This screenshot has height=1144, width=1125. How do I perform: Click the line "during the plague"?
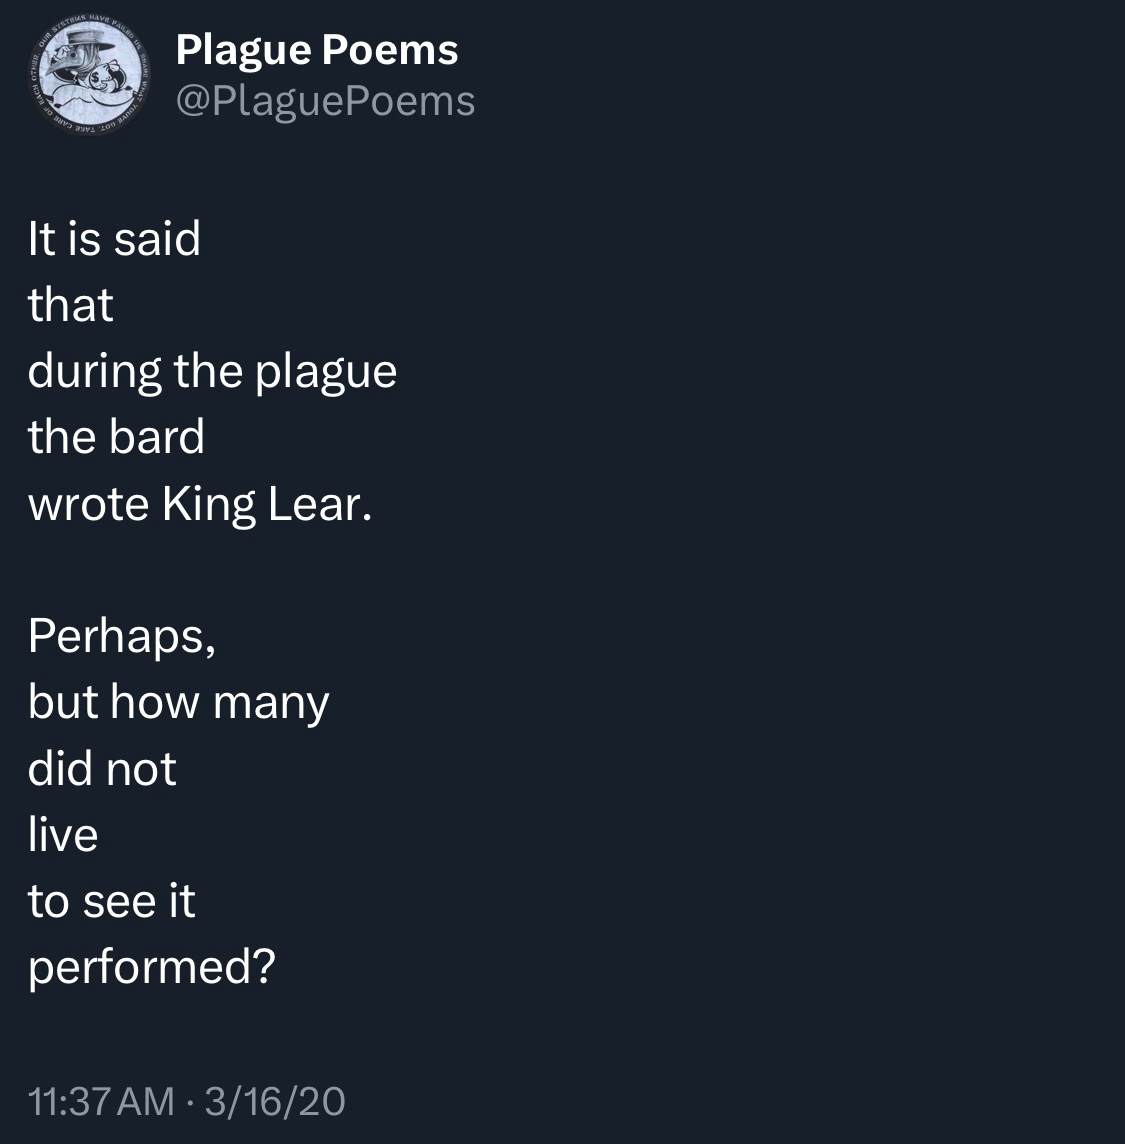(x=212, y=371)
